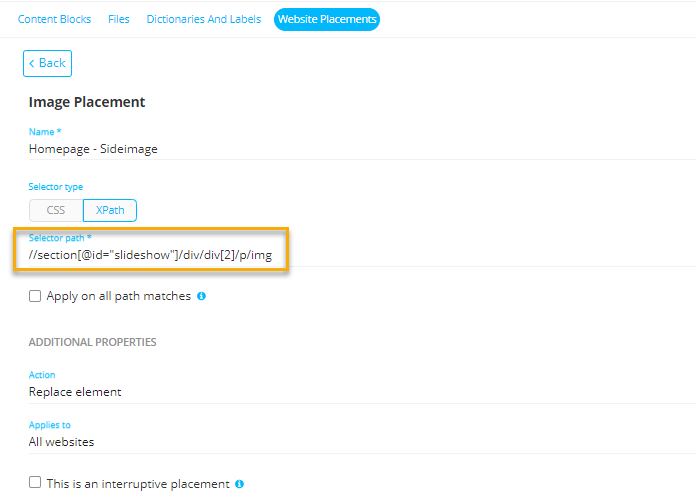Viewport: 696px width, 504px height.
Task: Choose the XPath selector type
Action: coord(110,210)
